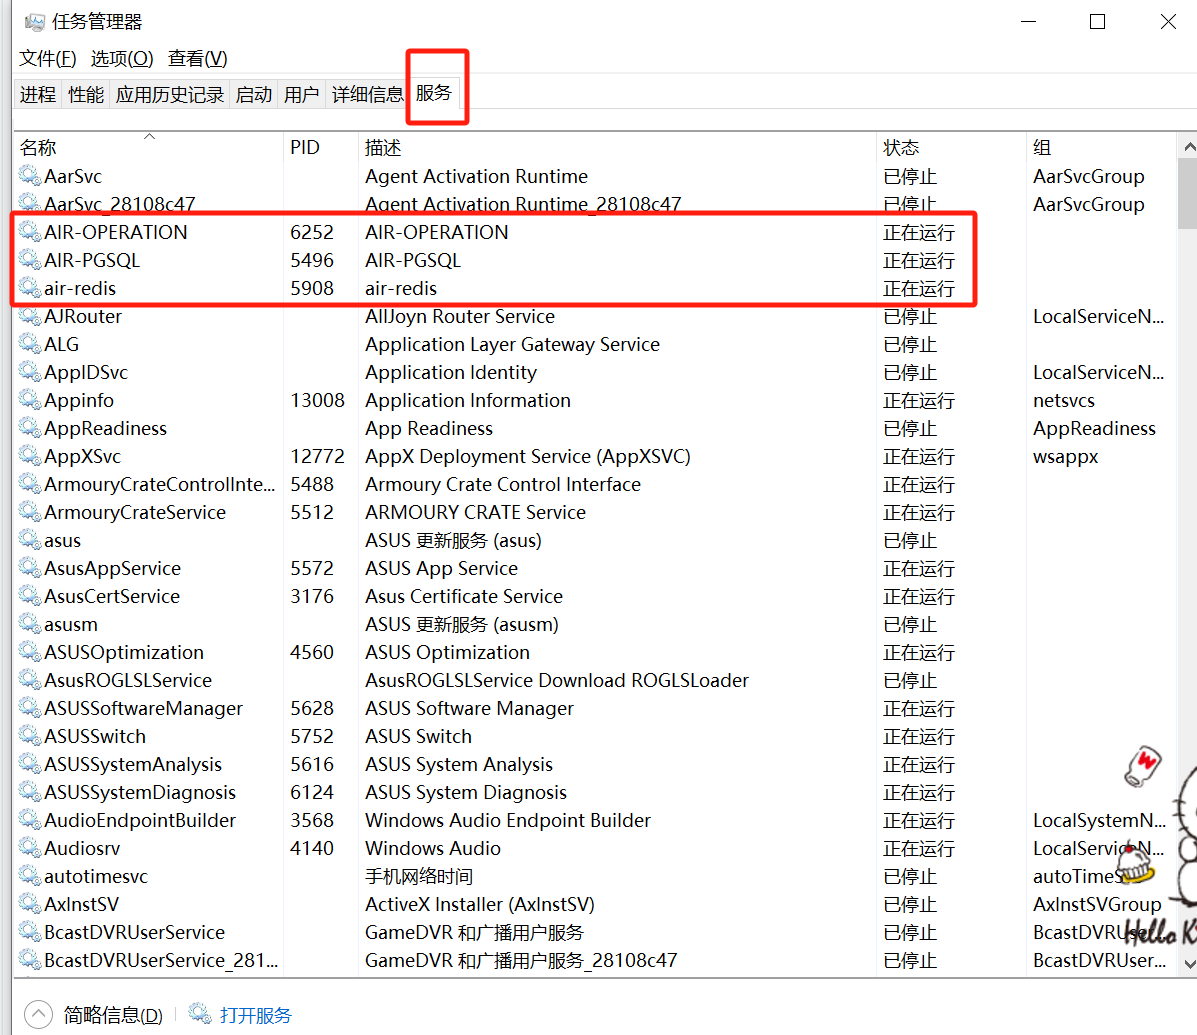Click the gear icon of ASUSSwitch service
1197x1035 pixels.
tap(30, 736)
